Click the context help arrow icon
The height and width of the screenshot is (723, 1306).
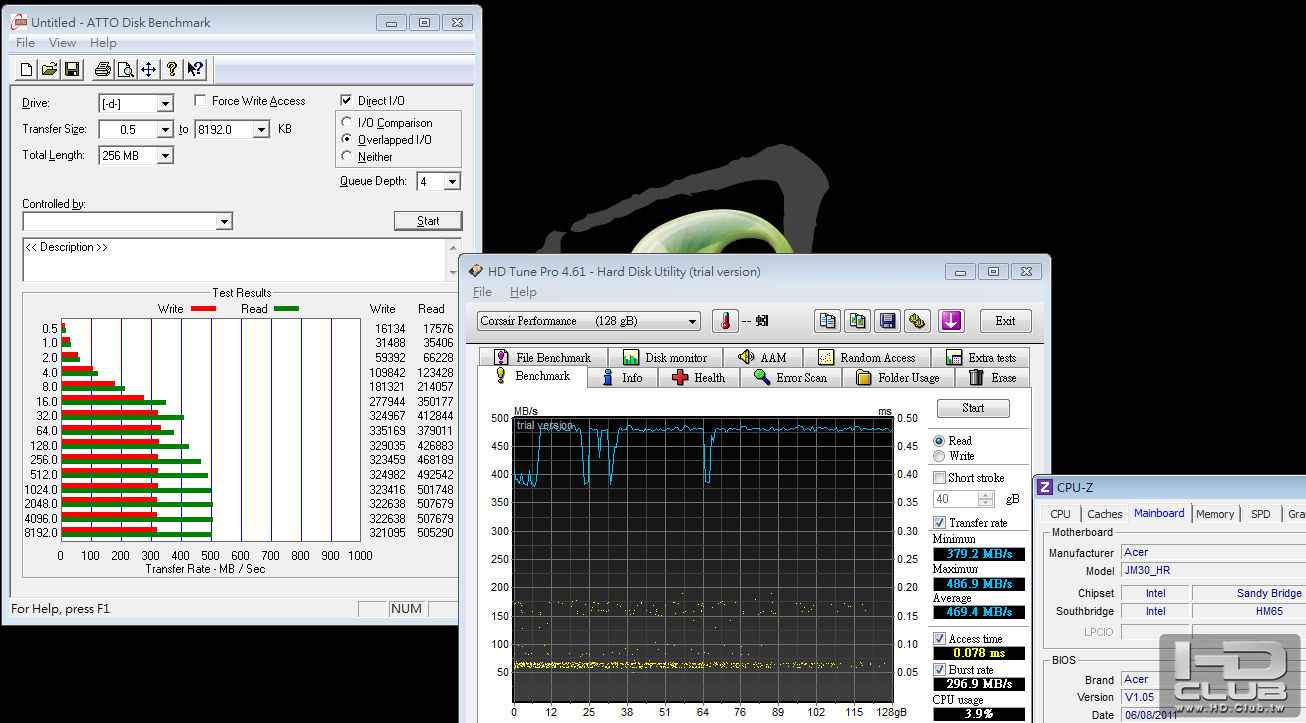coord(195,69)
